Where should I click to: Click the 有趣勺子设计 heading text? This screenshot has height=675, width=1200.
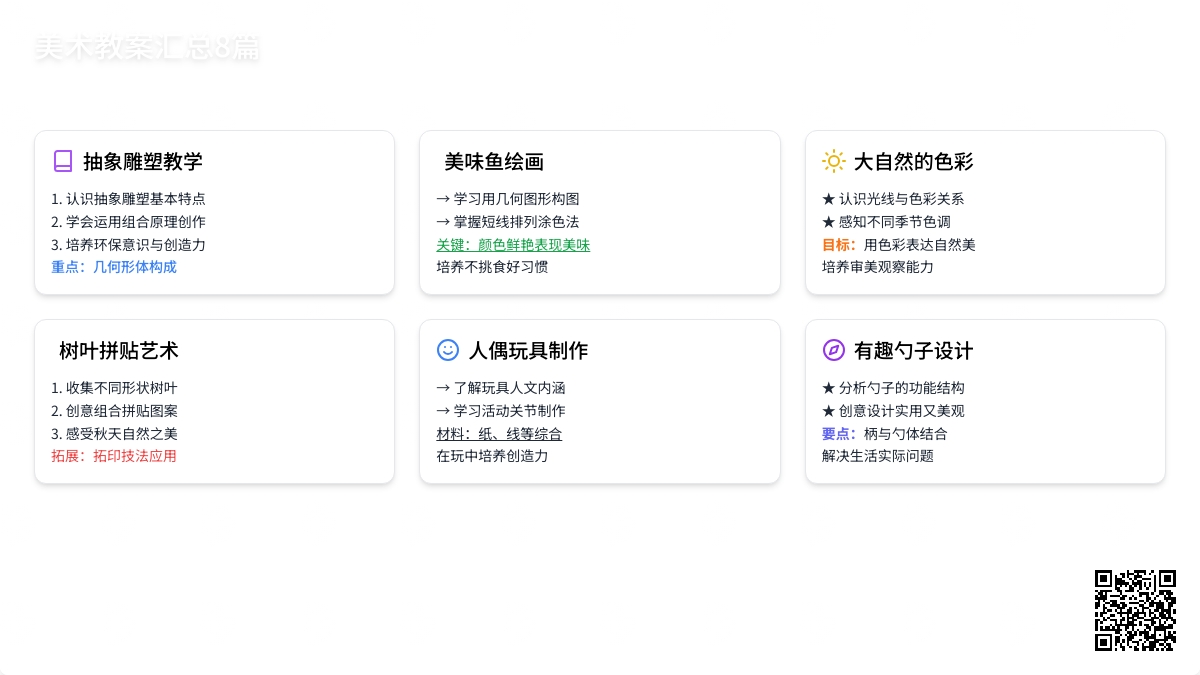coord(913,351)
